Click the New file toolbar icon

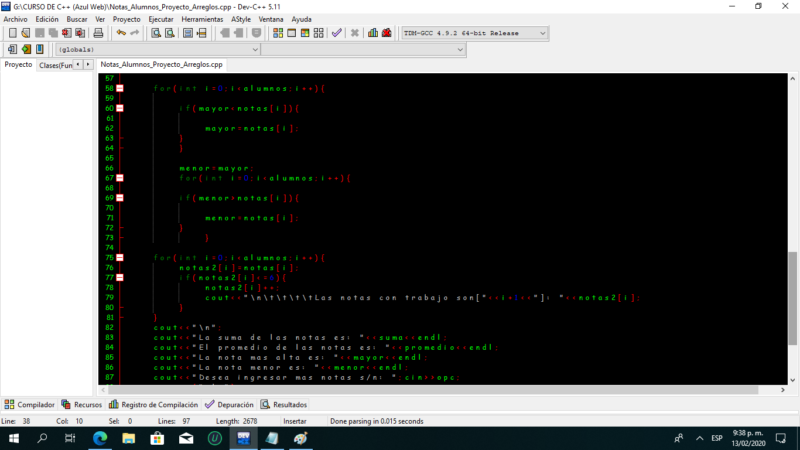point(12,33)
